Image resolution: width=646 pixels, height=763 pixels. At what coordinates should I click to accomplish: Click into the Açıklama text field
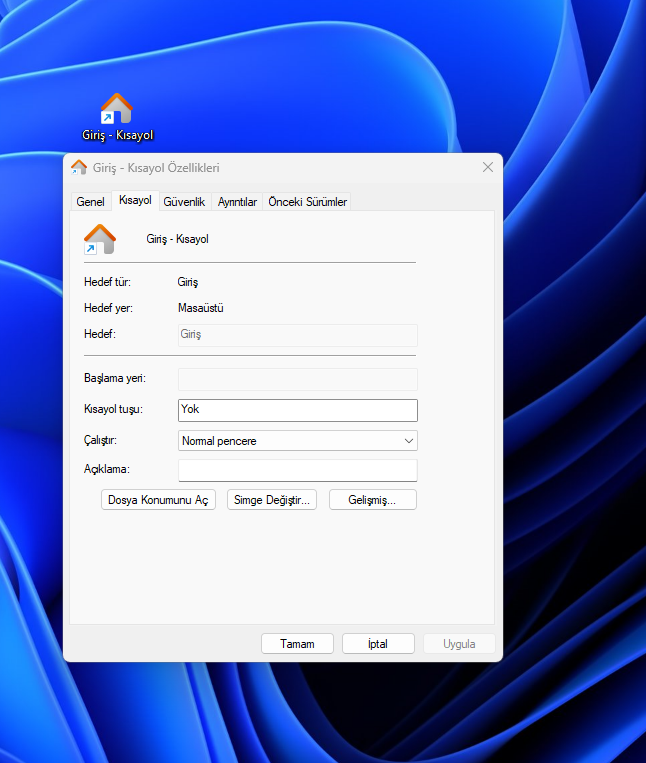click(298, 470)
